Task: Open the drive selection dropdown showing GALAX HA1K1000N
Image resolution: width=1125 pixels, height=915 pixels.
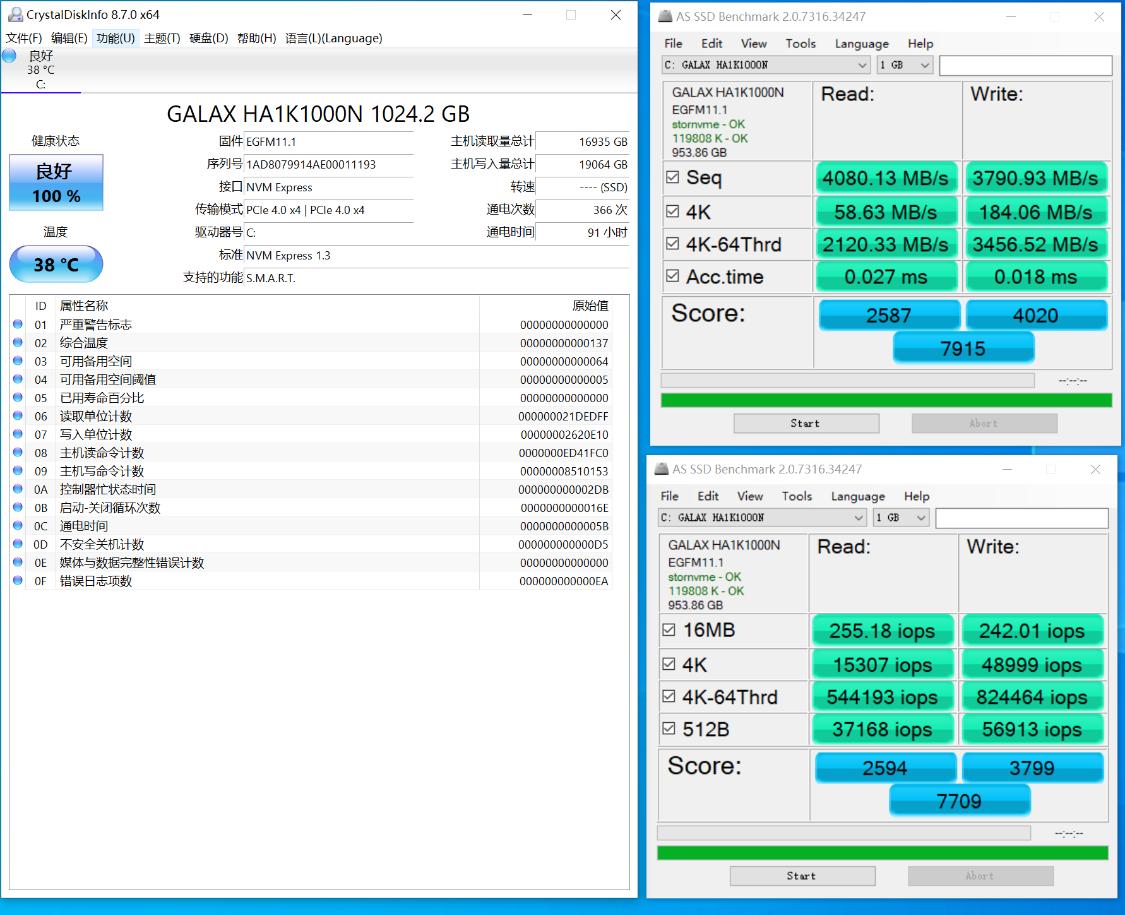Action: (764, 64)
